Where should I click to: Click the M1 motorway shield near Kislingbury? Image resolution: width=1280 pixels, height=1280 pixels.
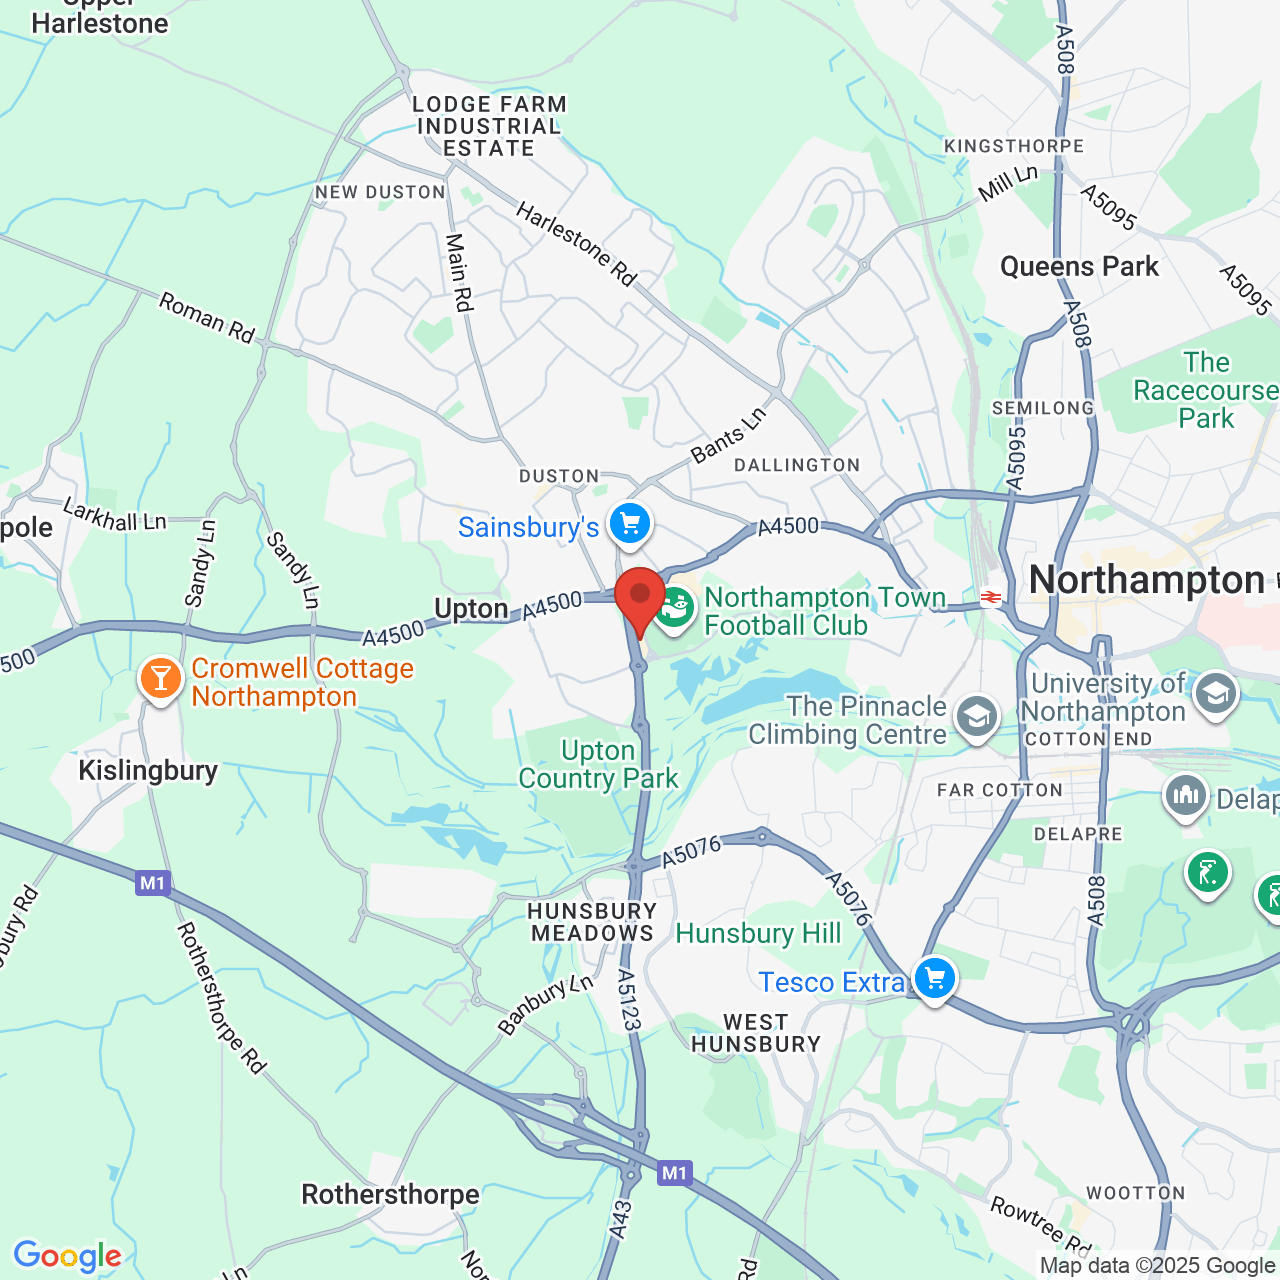pyautogui.click(x=153, y=883)
